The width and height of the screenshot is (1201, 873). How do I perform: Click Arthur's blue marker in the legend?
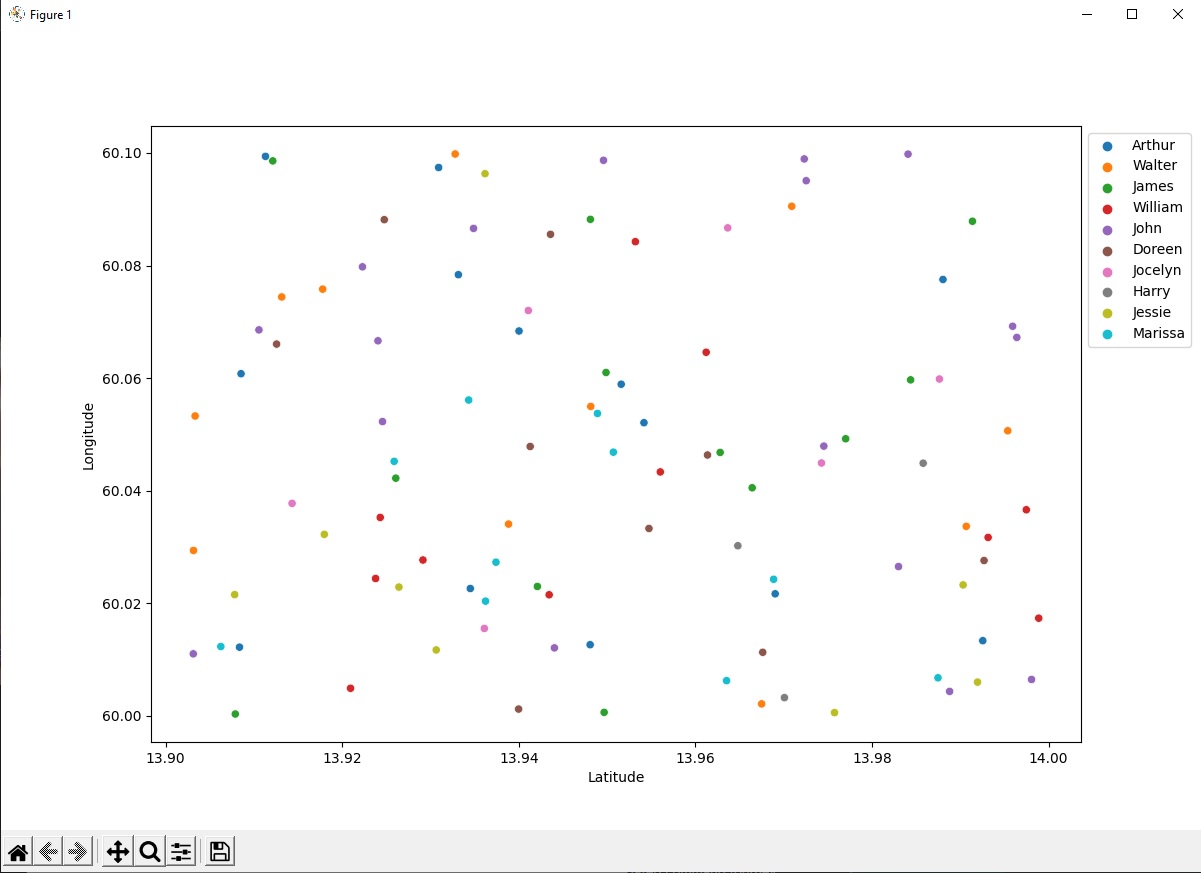coord(1108,146)
